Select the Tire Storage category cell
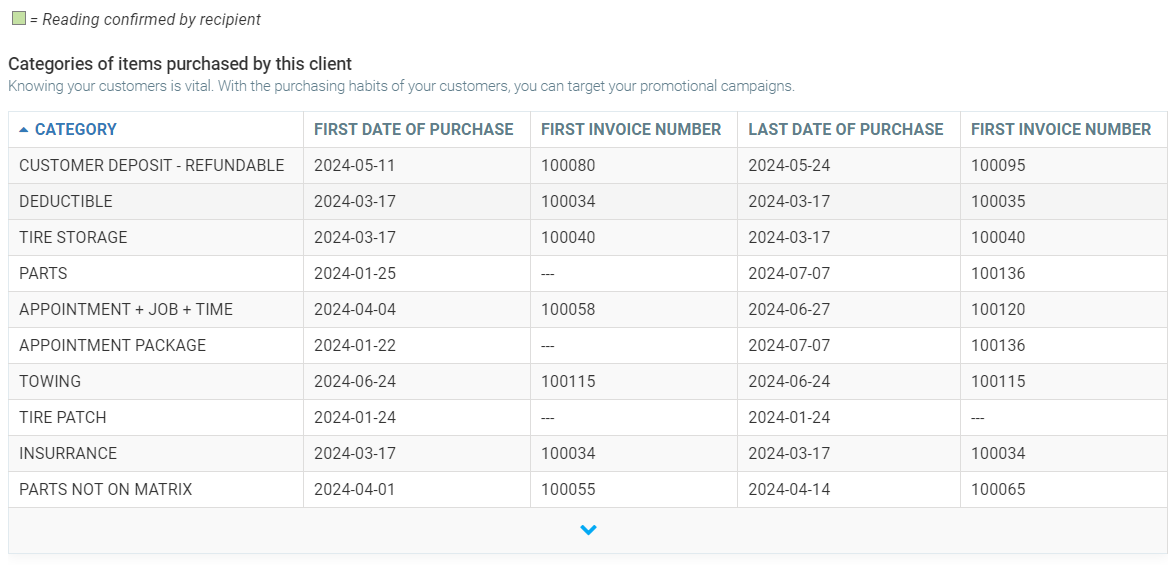This screenshot has height=565, width=1175. pyautogui.click(x=73, y=238)
